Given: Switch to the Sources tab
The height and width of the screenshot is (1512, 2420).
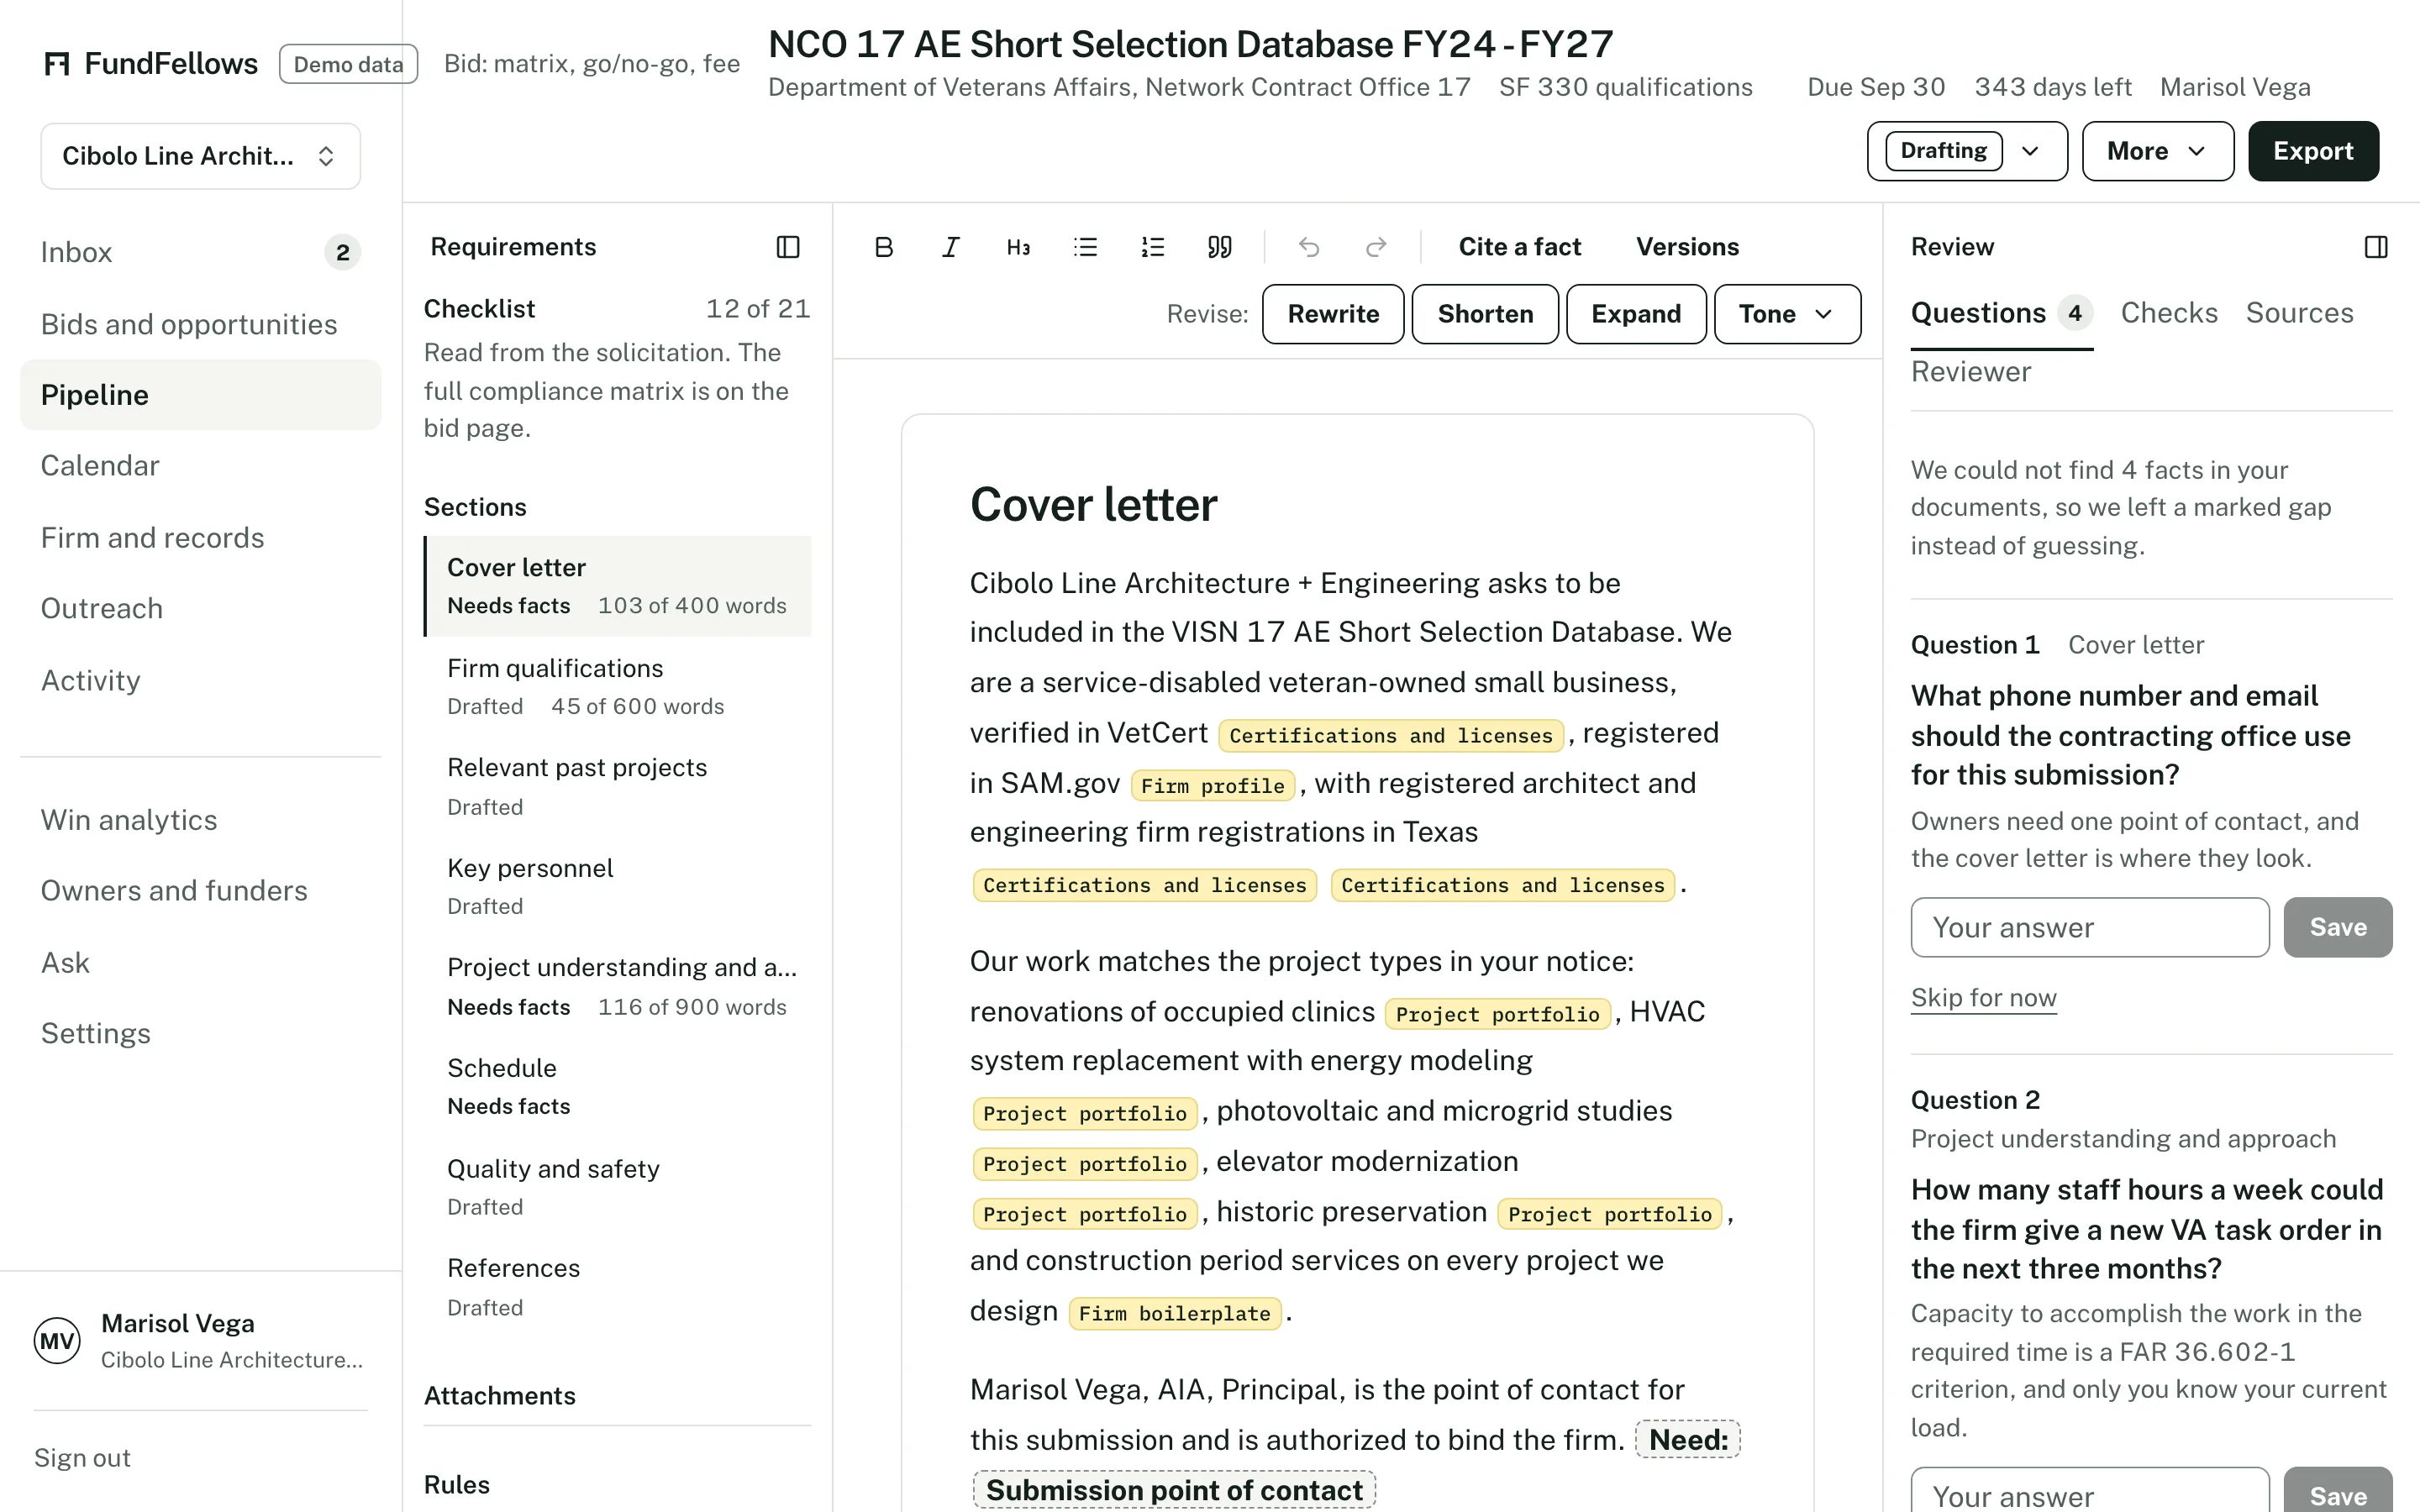Looking at the screenshot, I should tap(2299, 313).
